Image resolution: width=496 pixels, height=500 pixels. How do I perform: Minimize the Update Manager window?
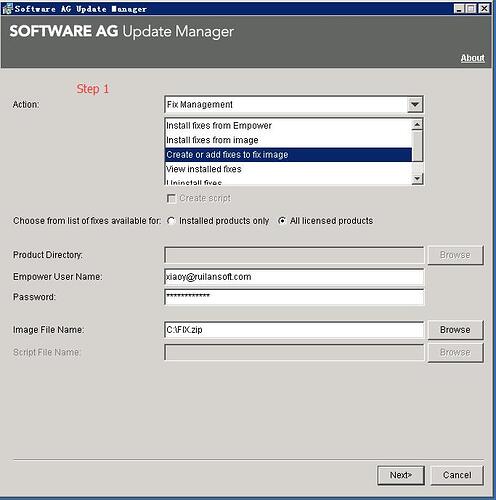click(x=459, y=9)
